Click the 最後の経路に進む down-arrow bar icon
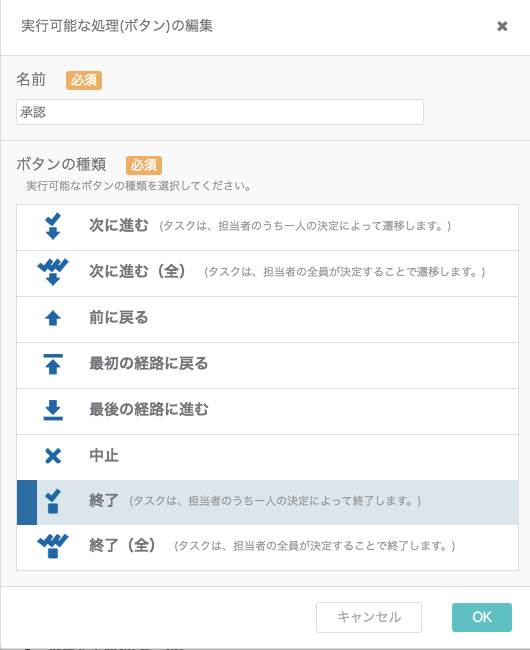This screenshot has width=530, height=650. click(53, 410)
